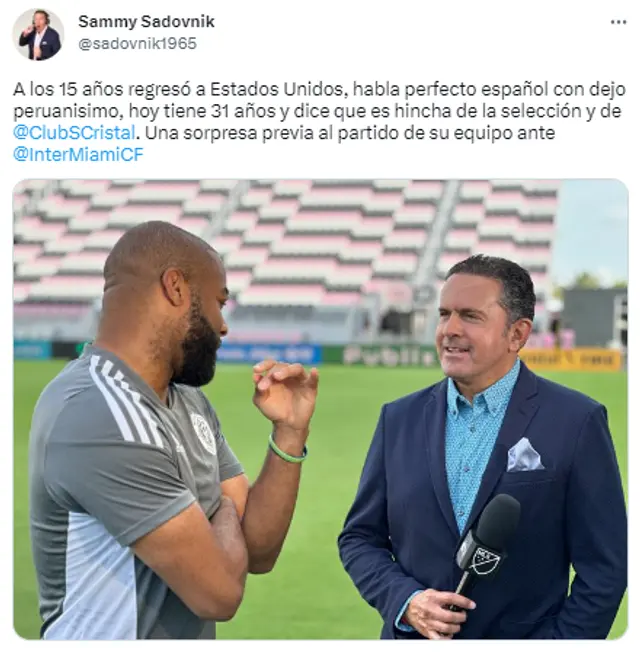640x652 pixels.
Task: Click the Publix advertising board in photo
Action: [387, 356]
